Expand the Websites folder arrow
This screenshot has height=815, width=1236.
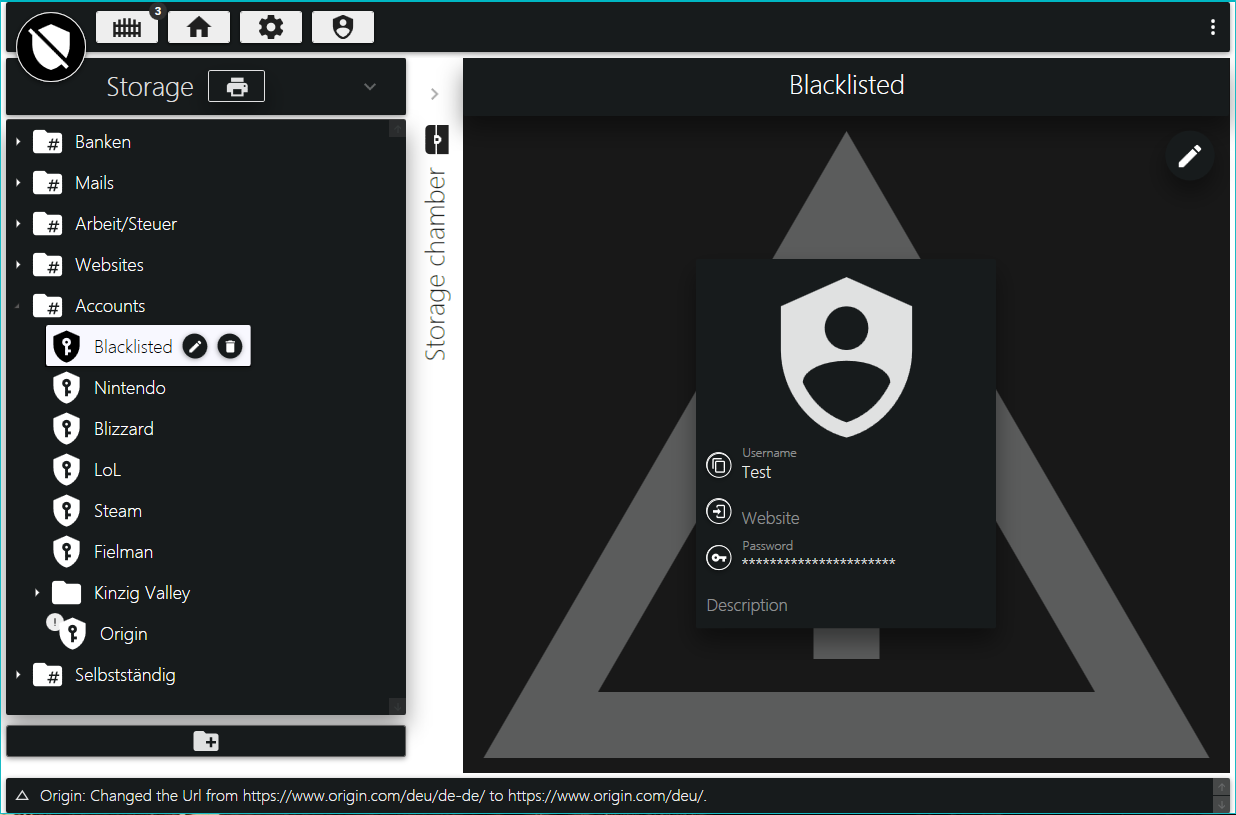click(x=18, y=265)
